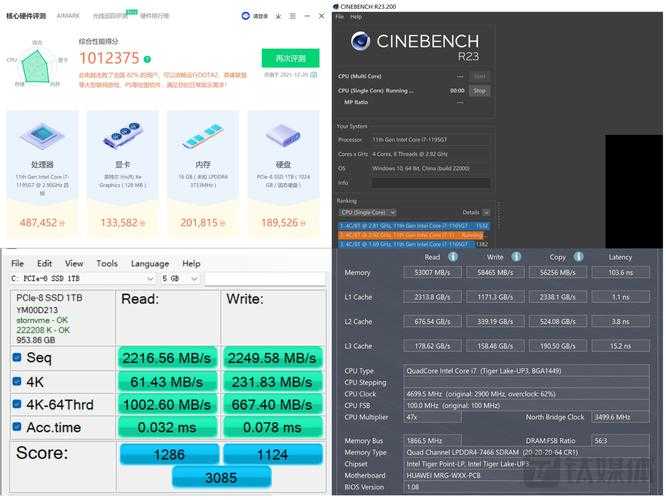The width and height of the screenshot is (666, 500).
Task: Click the radar performance chart in Master Lu
Action: [x=37, y=66]
